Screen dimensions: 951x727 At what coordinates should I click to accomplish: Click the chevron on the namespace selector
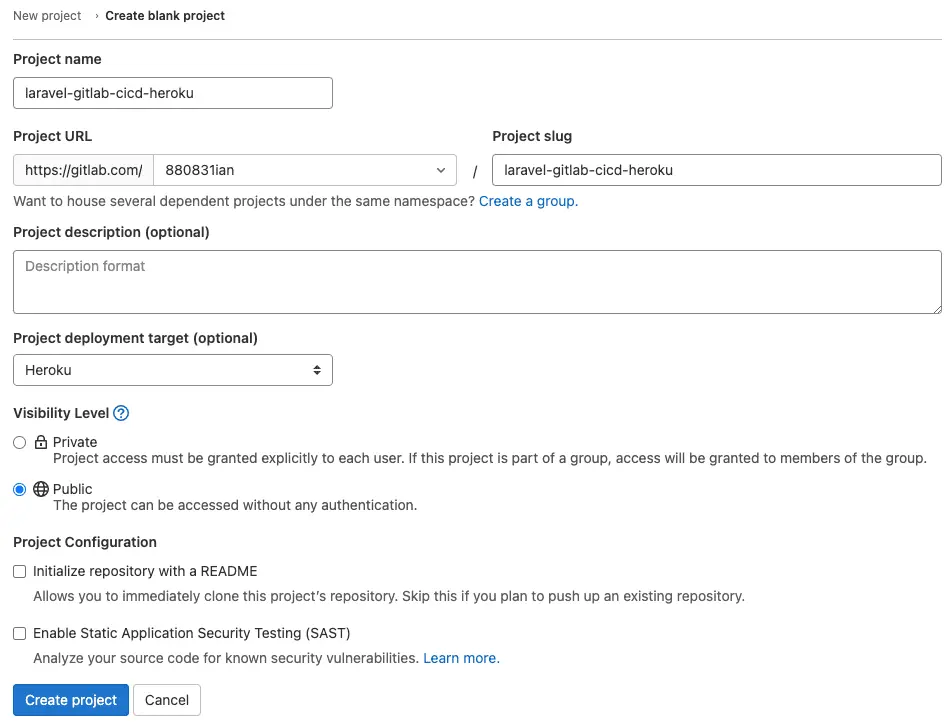pos(440,170)
